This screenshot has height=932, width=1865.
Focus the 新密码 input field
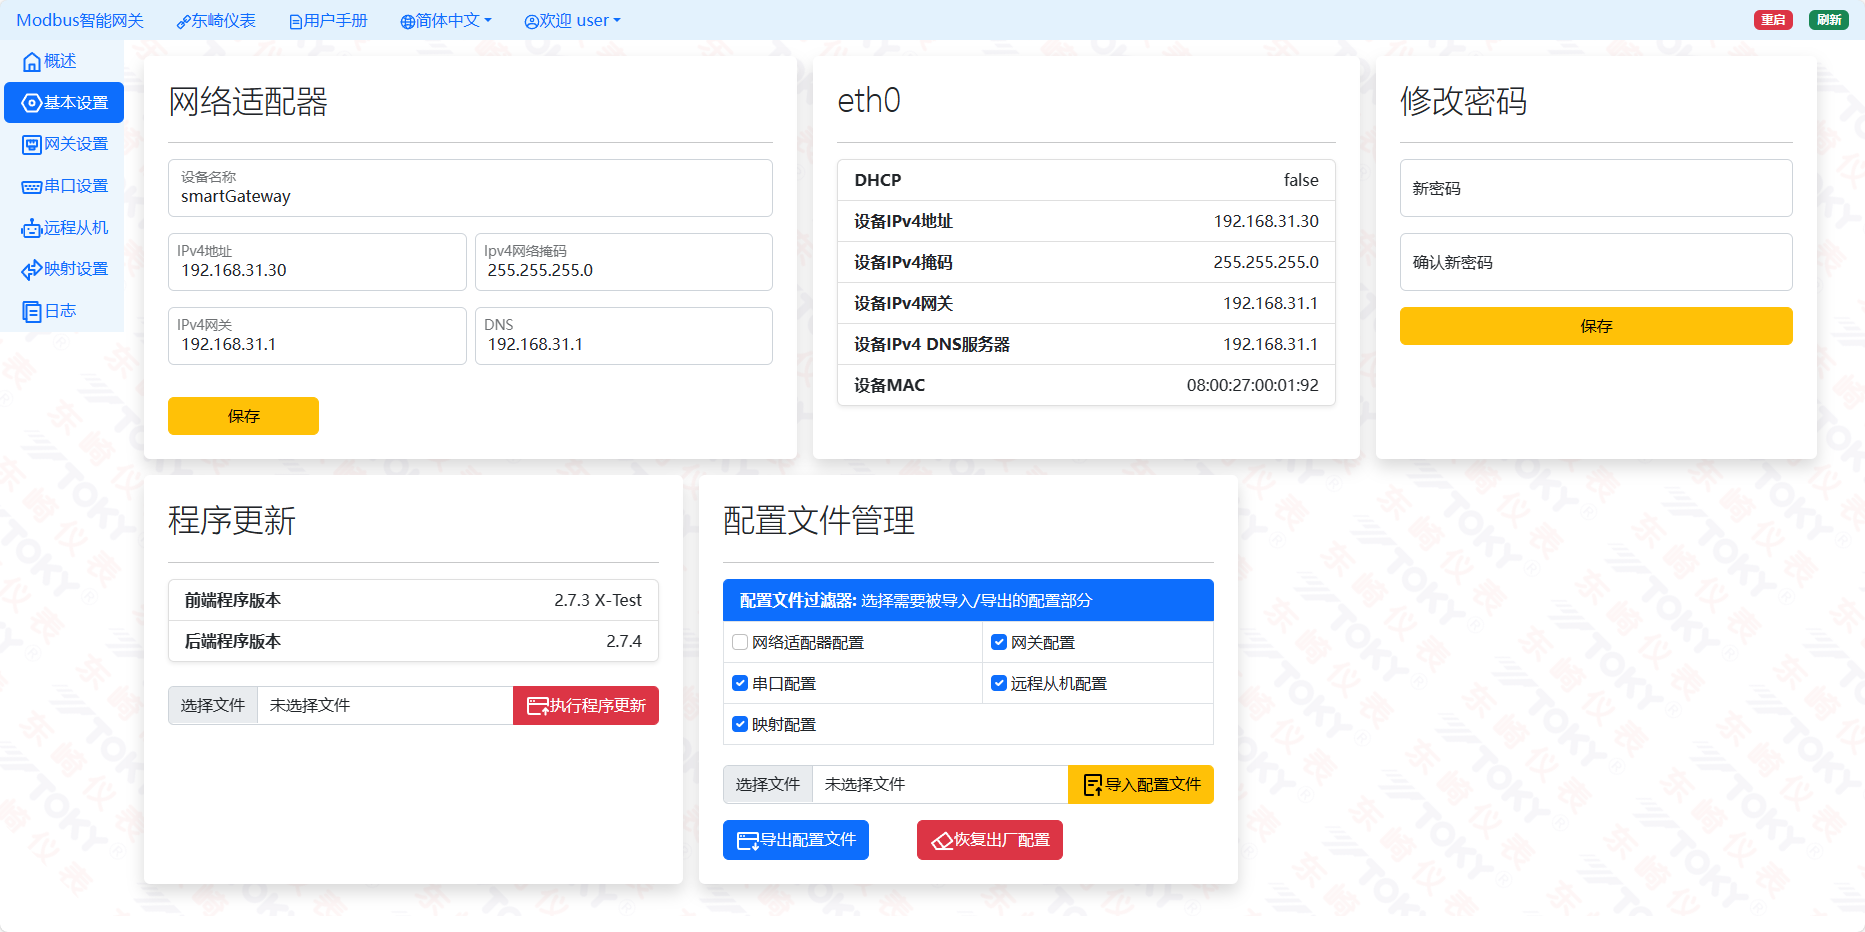[x=1596, y=188]
